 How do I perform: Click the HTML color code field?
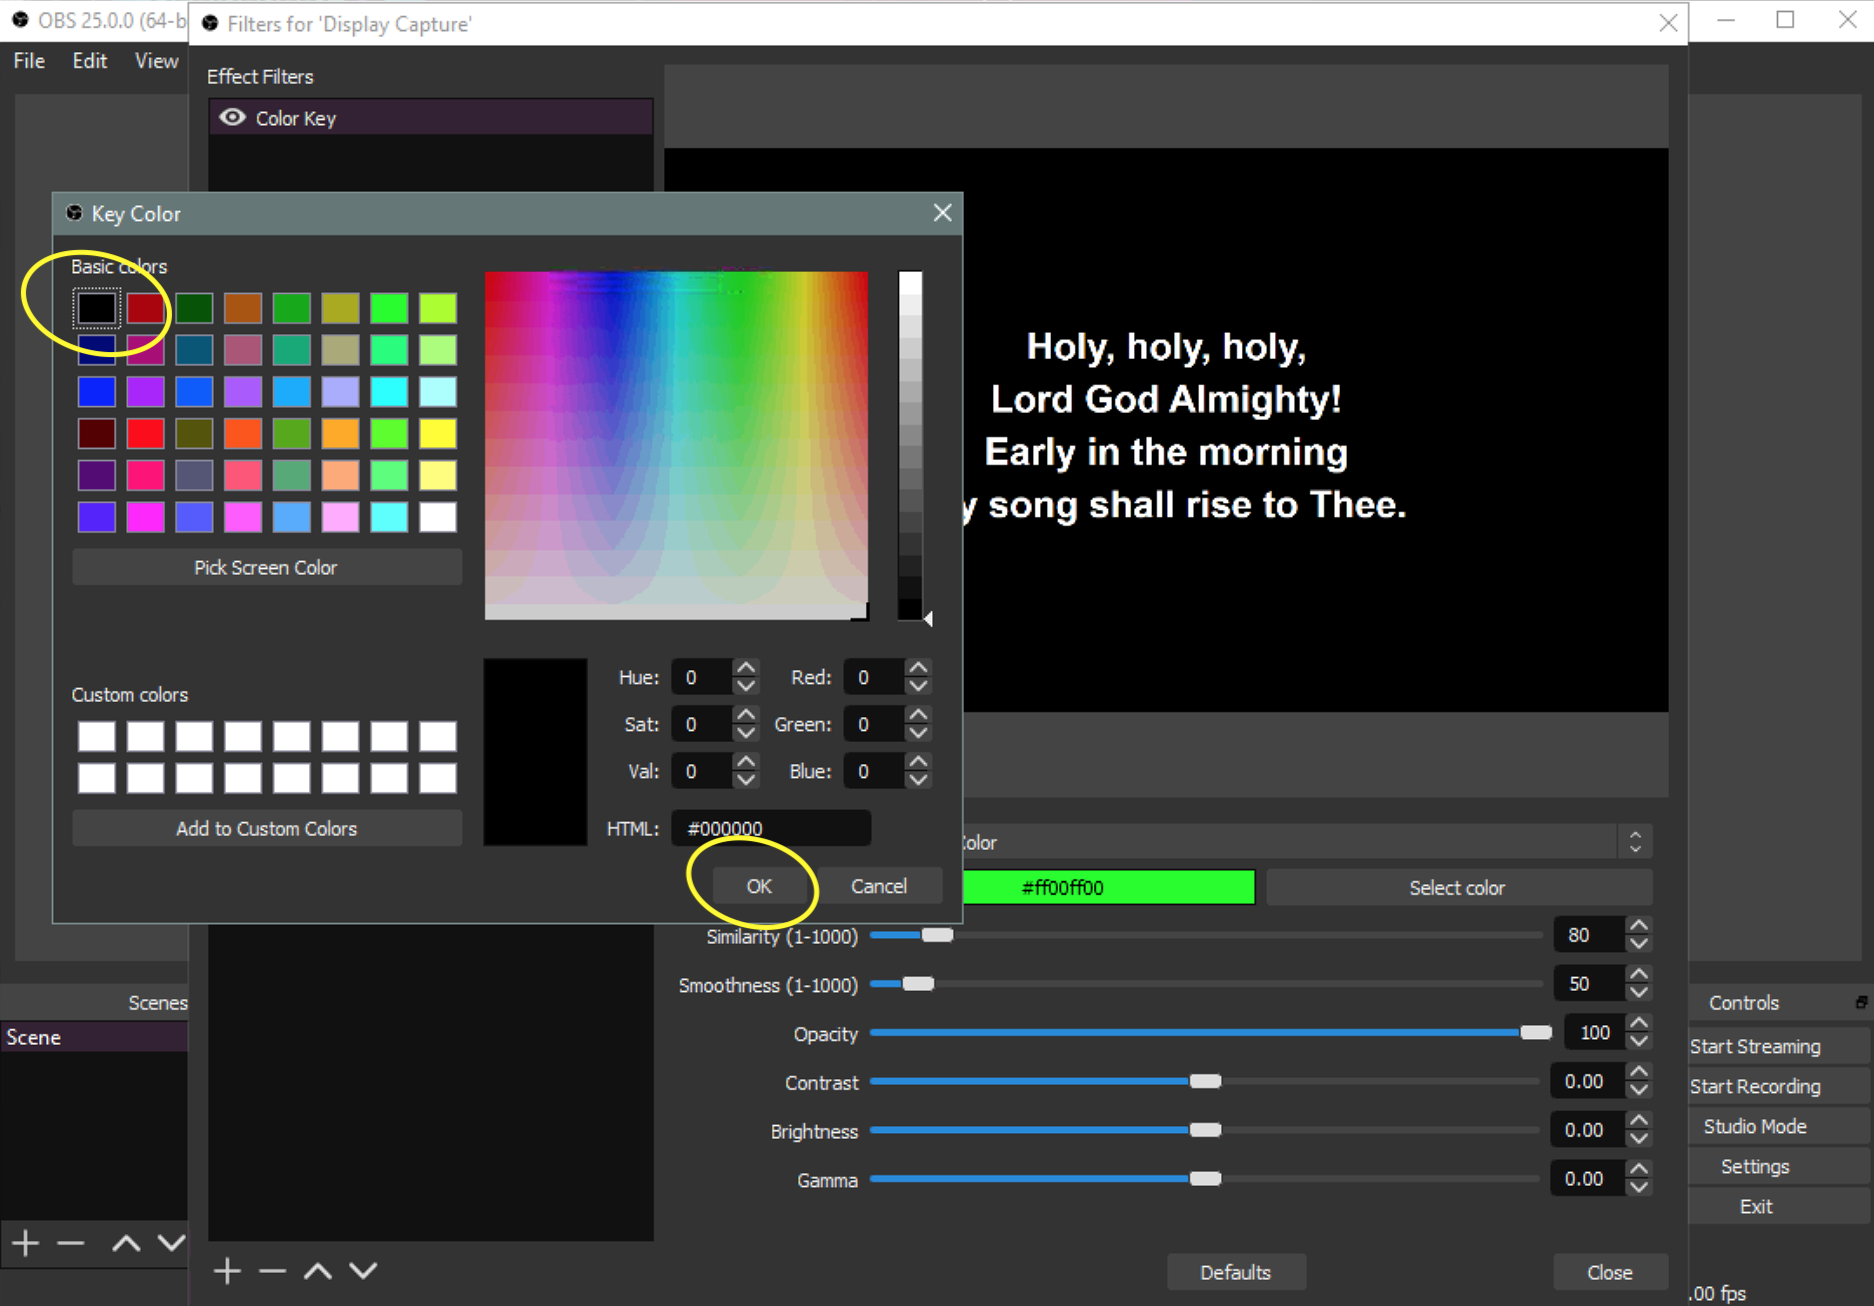(770, 828)
